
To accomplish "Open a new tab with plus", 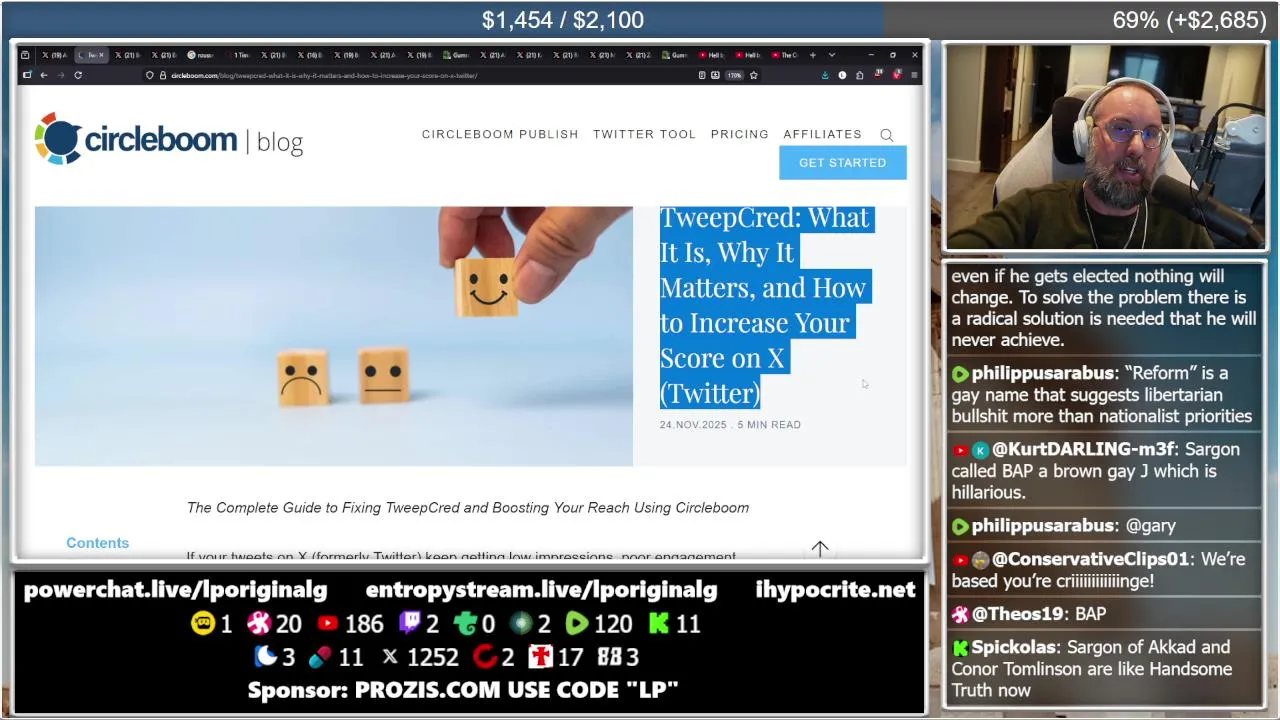I will pyautogui.click(x=813, y=55).
